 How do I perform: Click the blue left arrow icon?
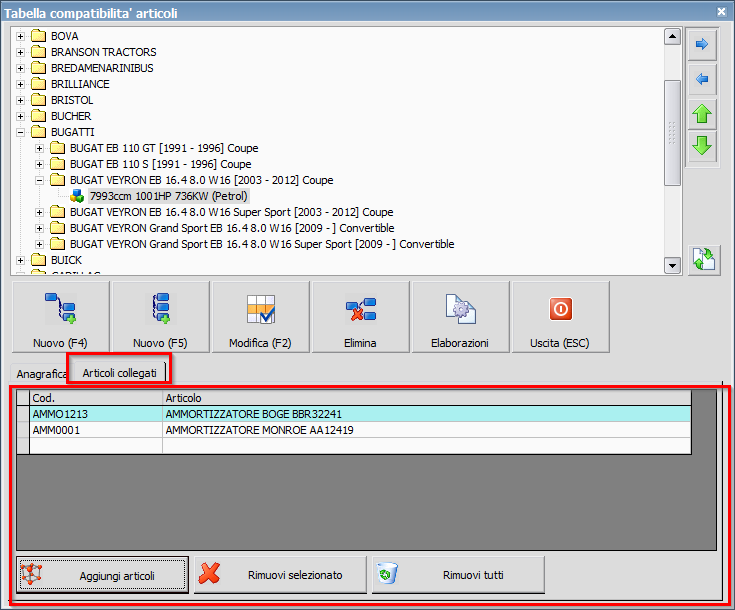click(x=702, y=78)
